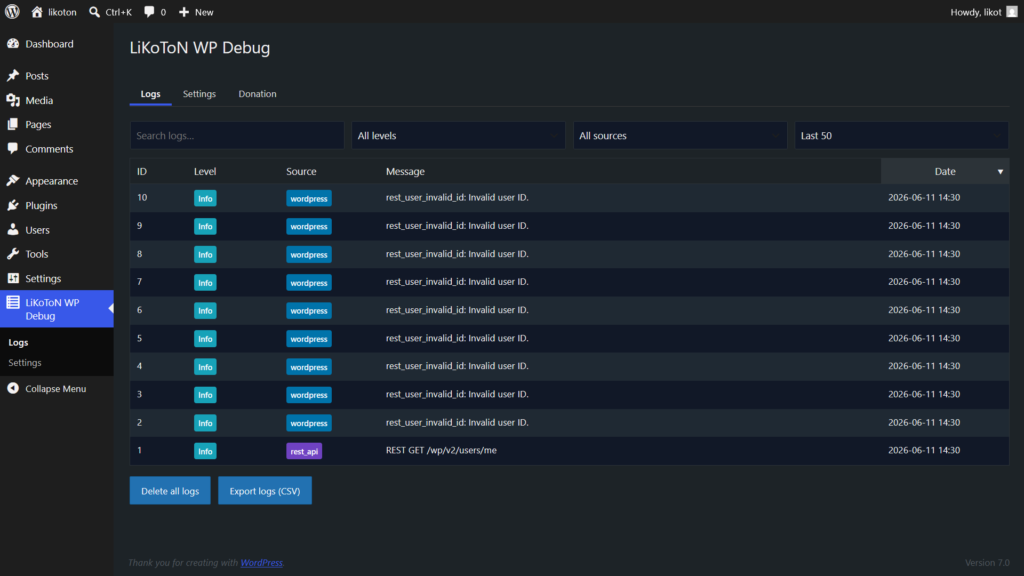Click the Settings sliders icon in sidebar
The image size is (1024, 576).
pyautogui.click(x=13, y=278)
